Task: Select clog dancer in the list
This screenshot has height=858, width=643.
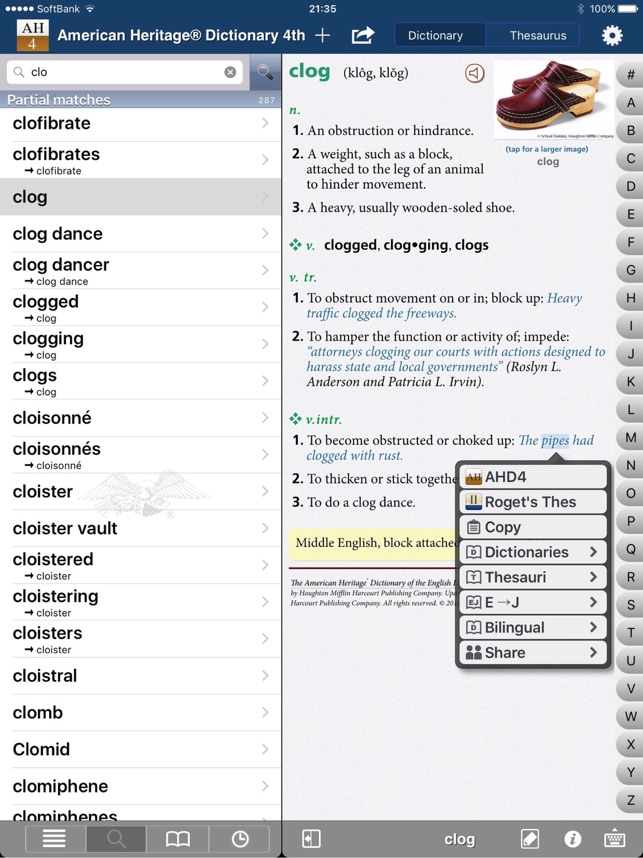Action: tap(140, 271)
